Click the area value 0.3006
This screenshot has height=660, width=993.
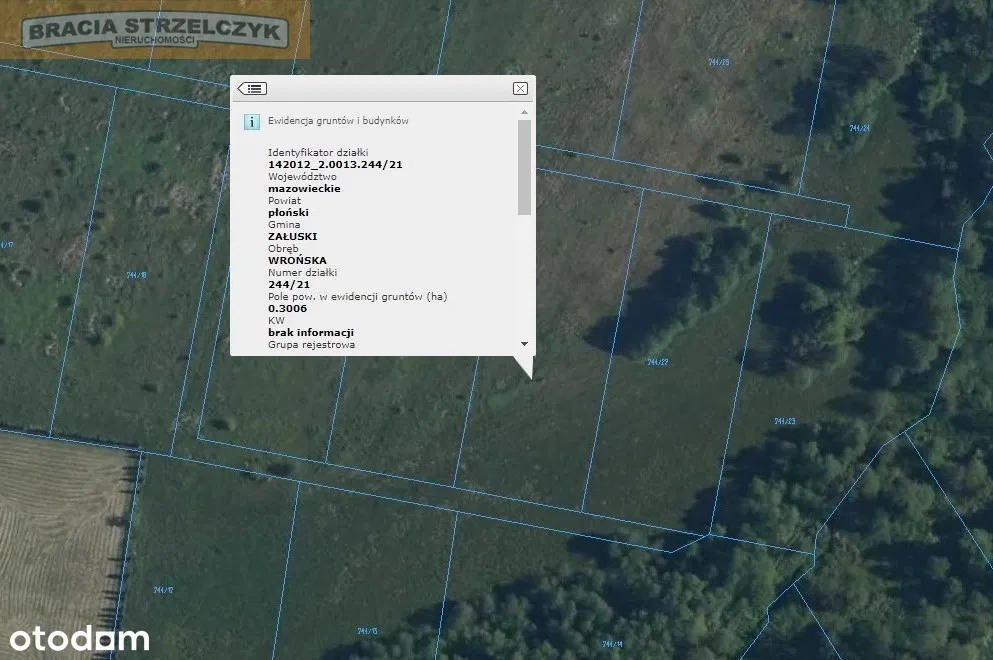click(287, 308)
